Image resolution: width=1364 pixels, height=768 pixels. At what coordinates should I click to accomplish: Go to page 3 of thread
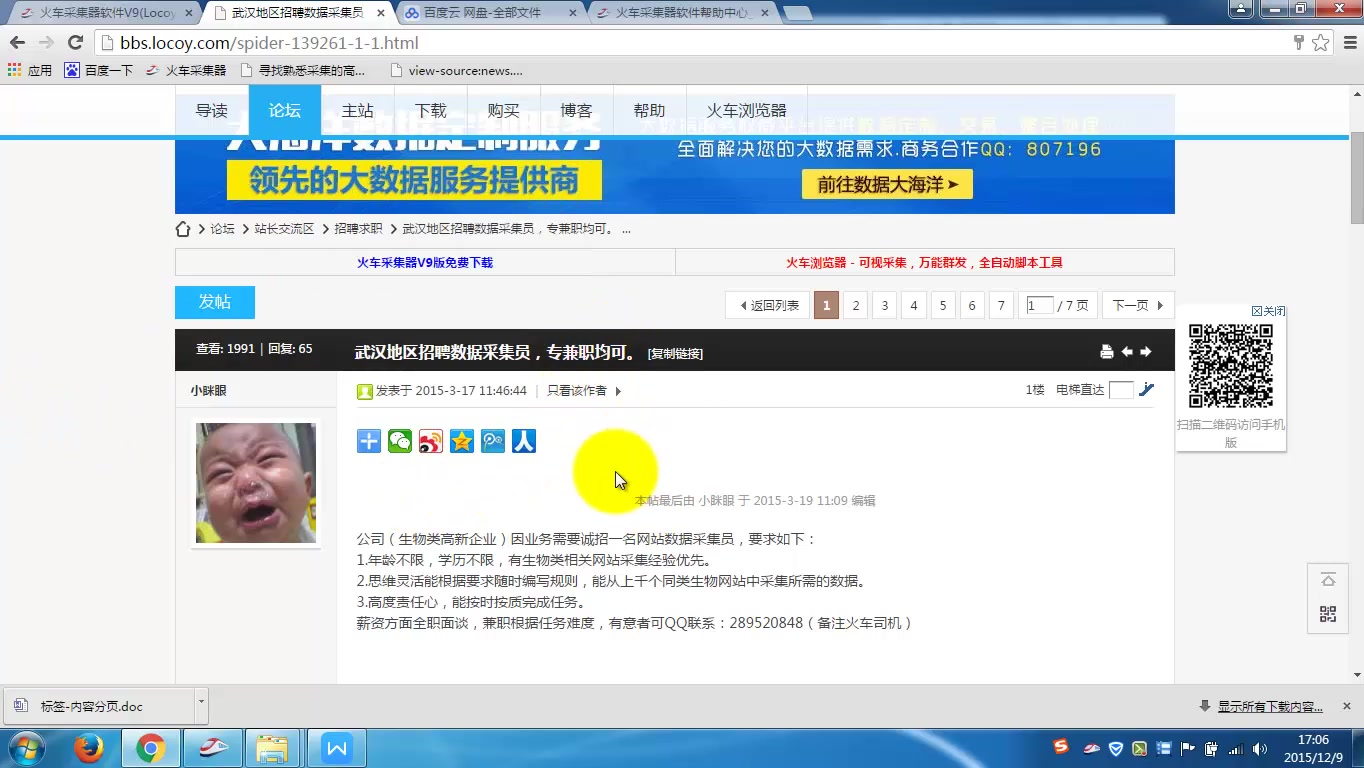point(884,305)
